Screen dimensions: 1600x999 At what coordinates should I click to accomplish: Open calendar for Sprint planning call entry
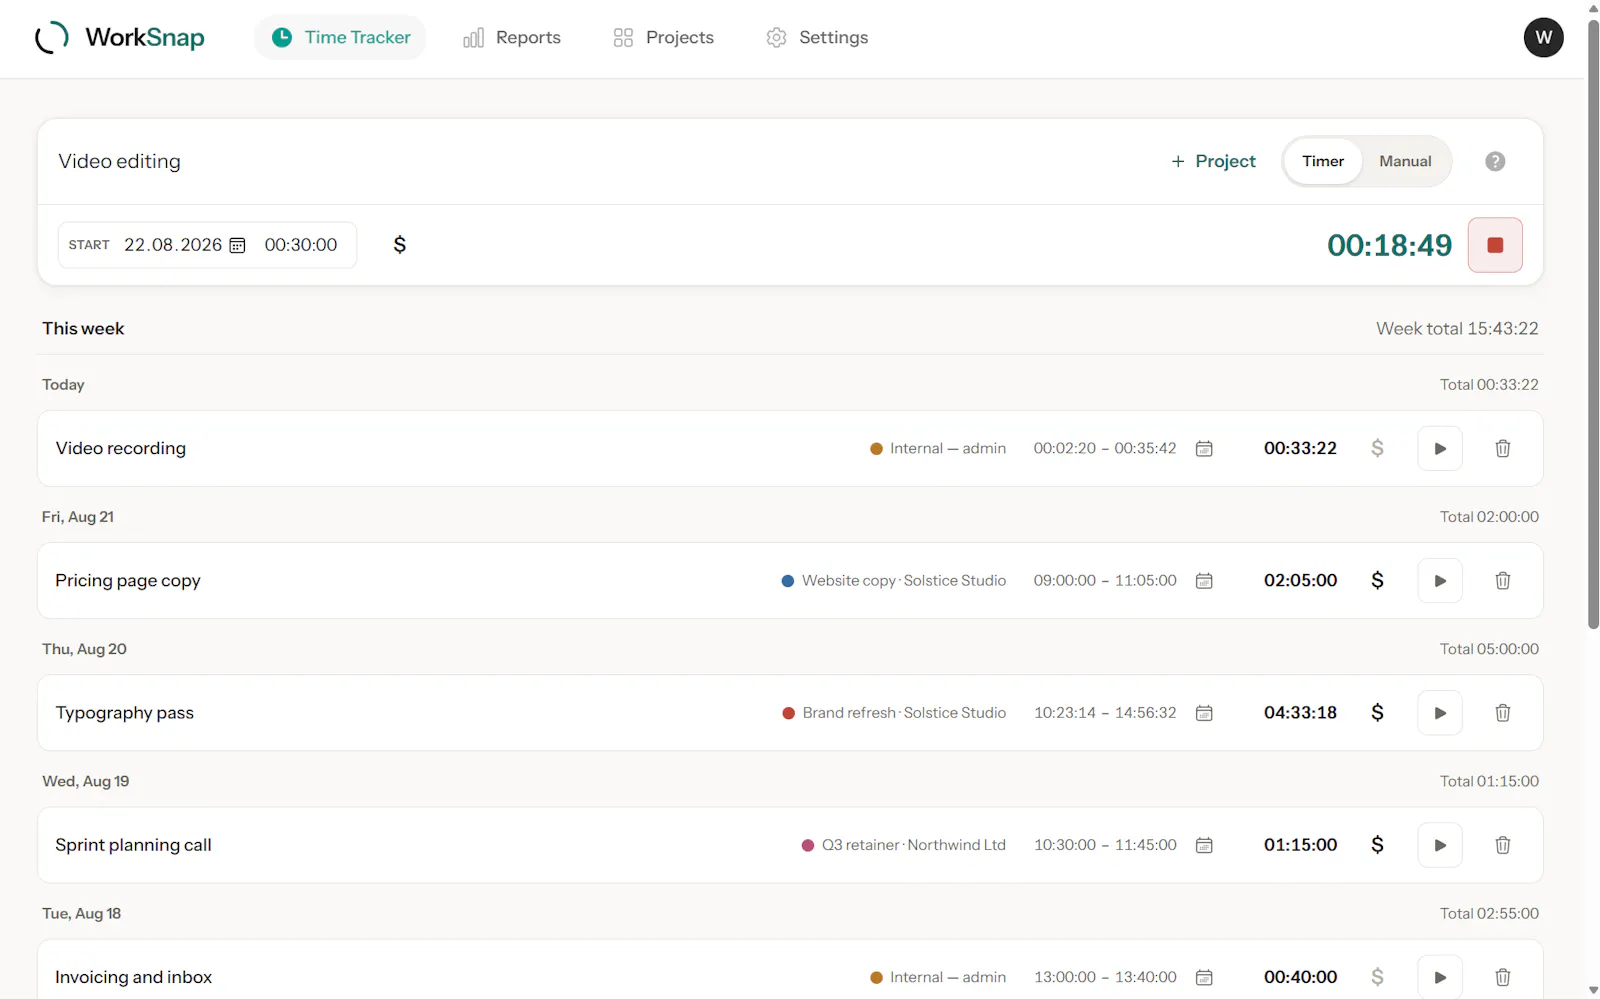coord(1204,845)
